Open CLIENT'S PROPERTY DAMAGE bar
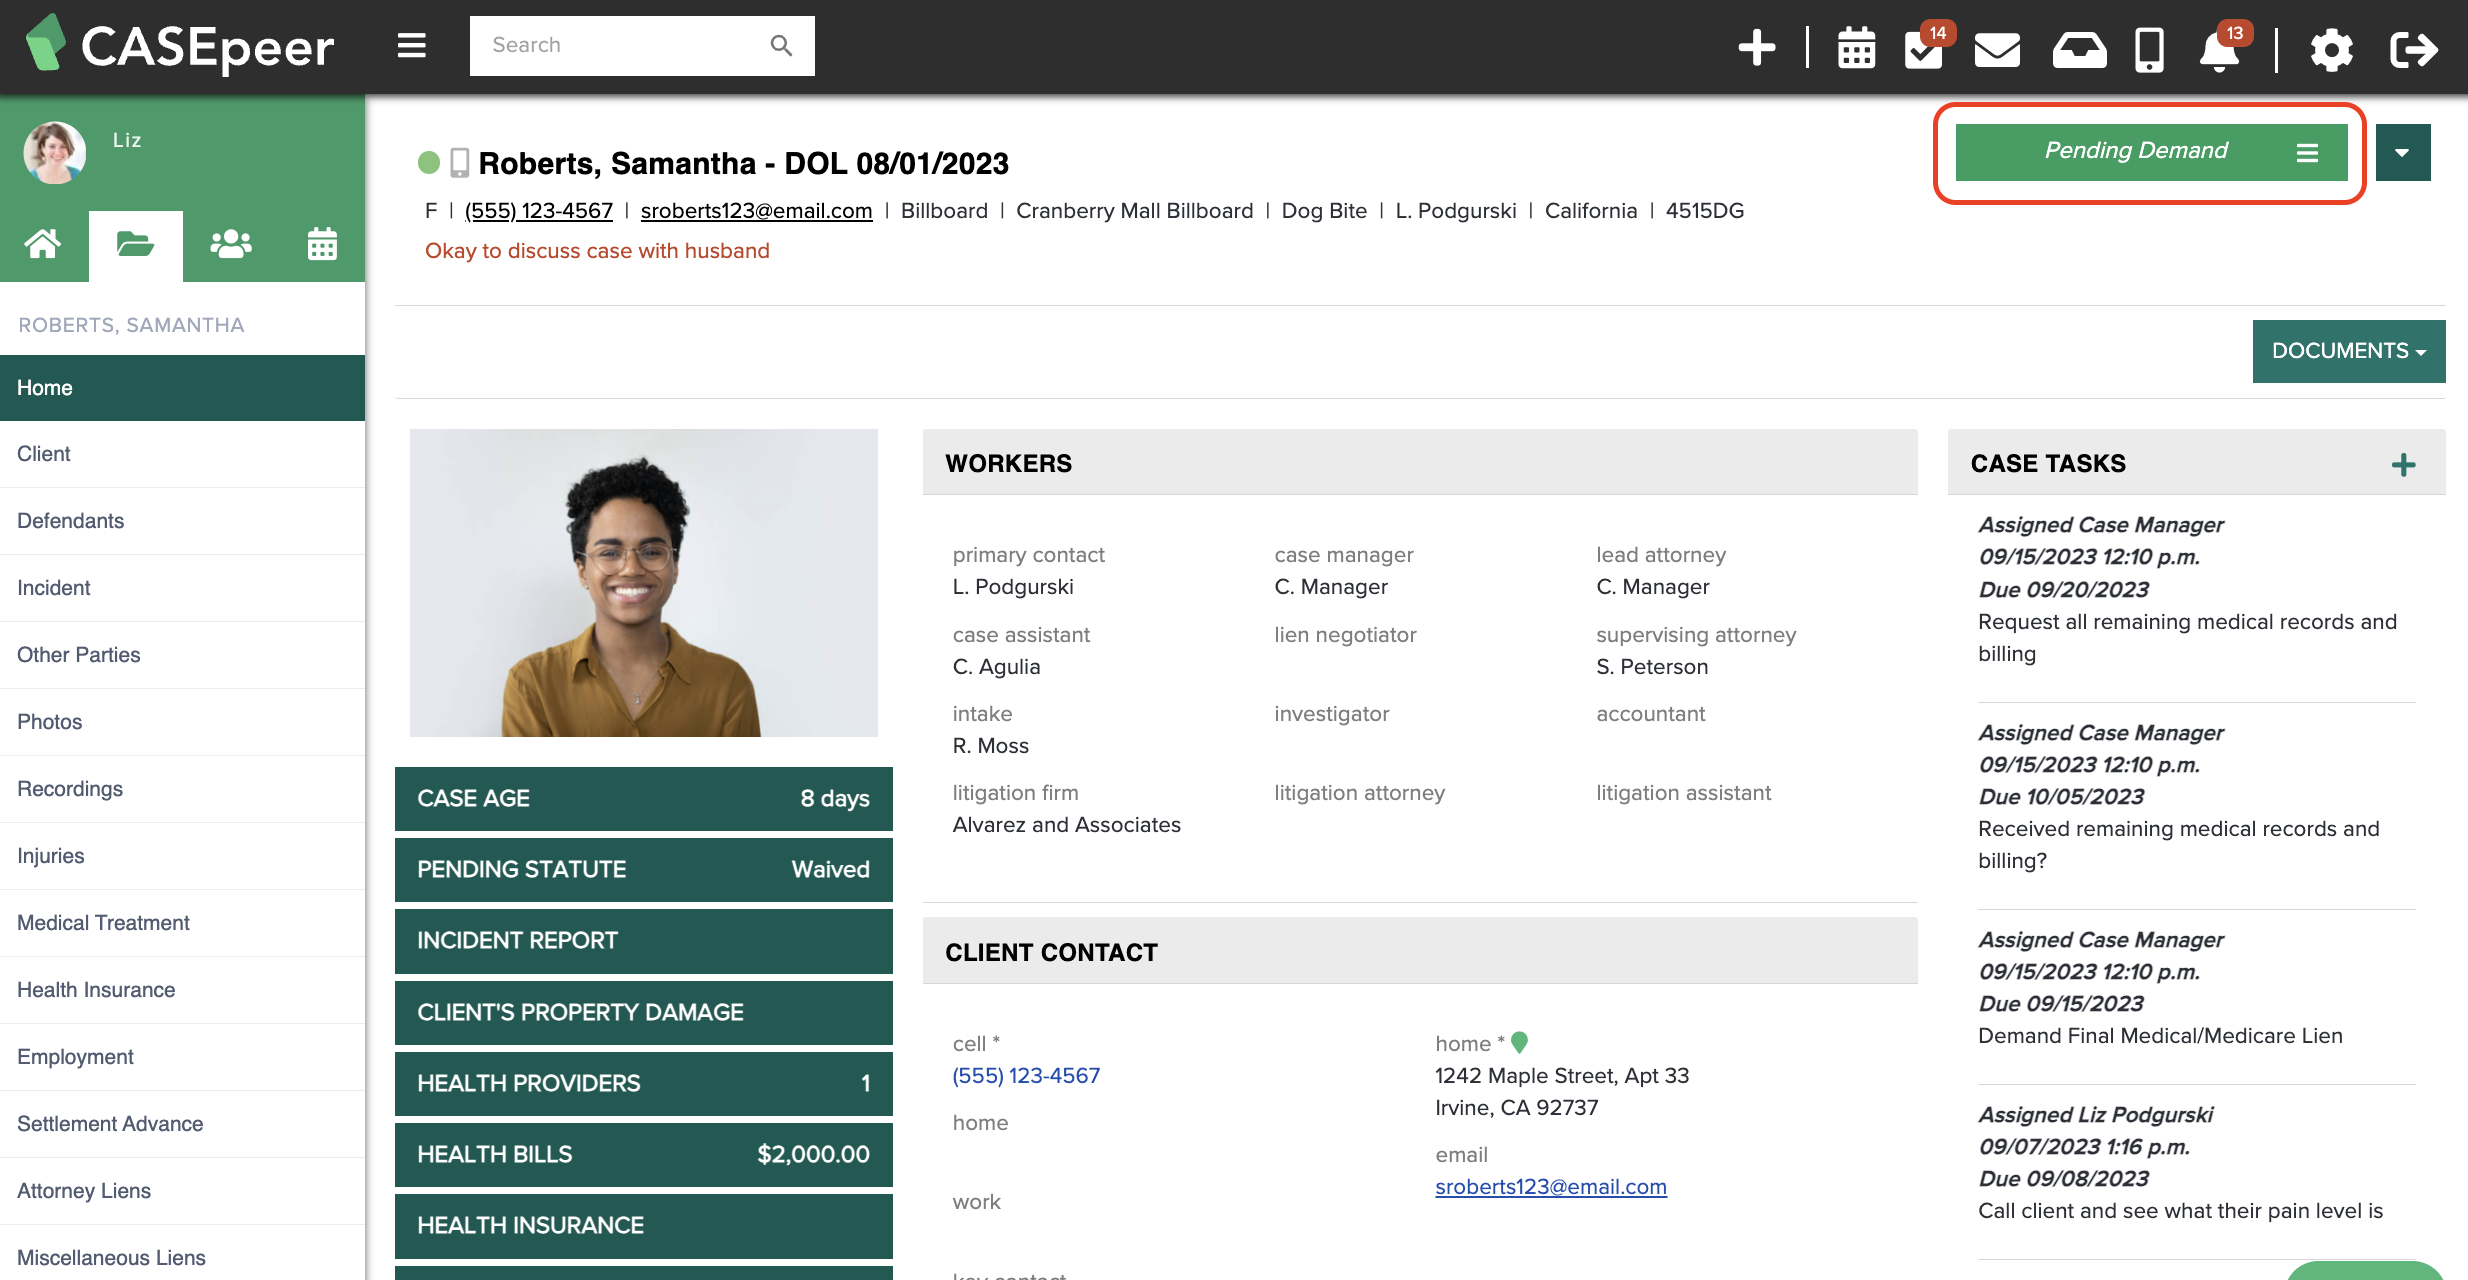The height and width of the screenshot is (1280, 2468). 643,1013
